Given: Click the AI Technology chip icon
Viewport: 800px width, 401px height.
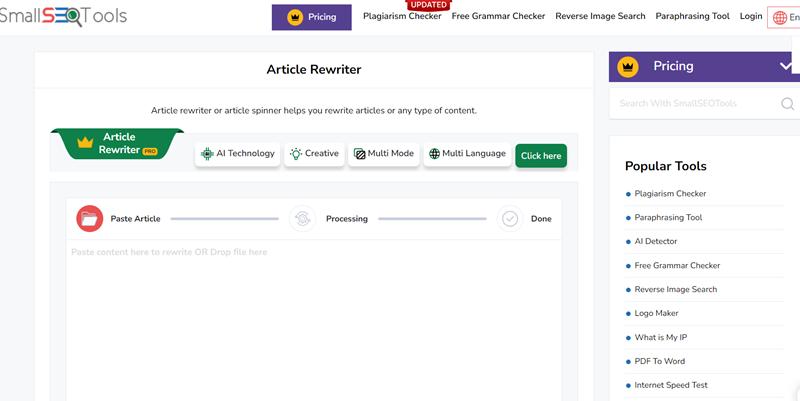Looking at the screenshot, I should coord(207,154).
